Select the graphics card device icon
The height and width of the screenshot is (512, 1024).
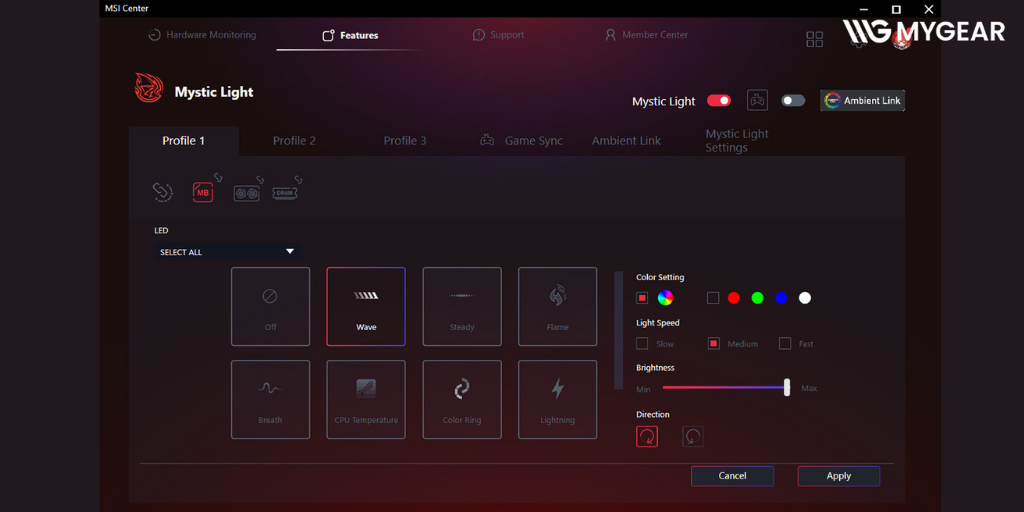point(247,191)
